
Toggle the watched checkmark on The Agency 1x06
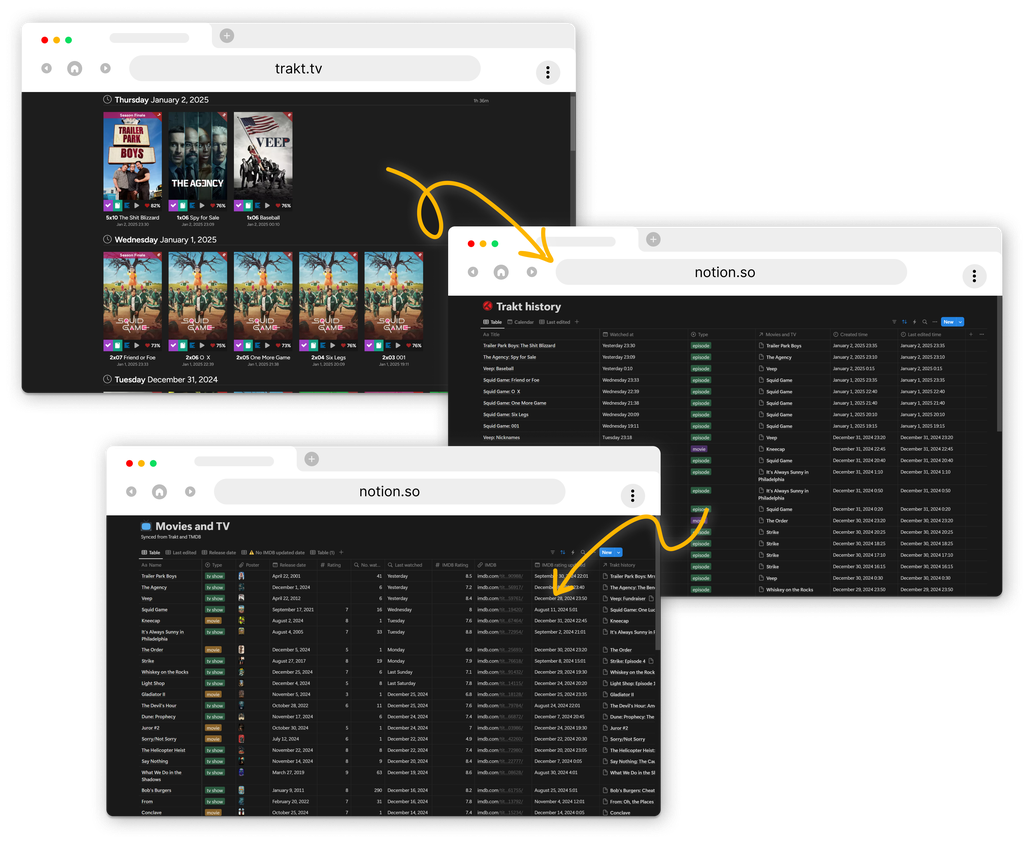pos(173,205)
